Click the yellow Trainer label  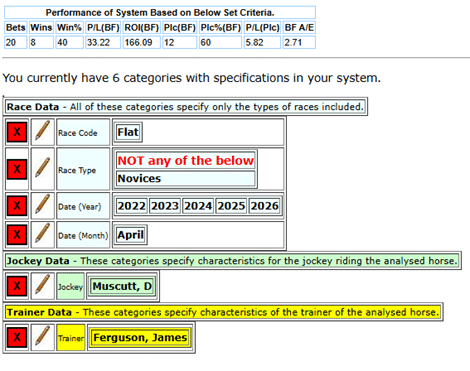point(71,338)
